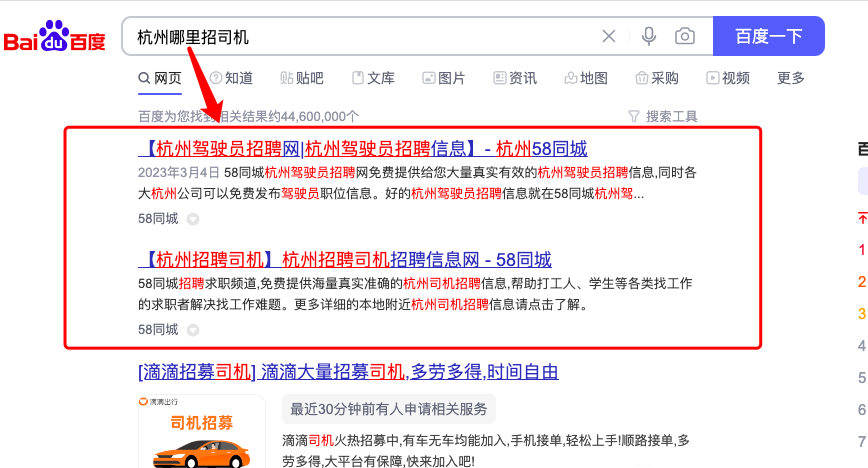
Task: Open image search with the camera icon
Action: click(x=685, y=37)
